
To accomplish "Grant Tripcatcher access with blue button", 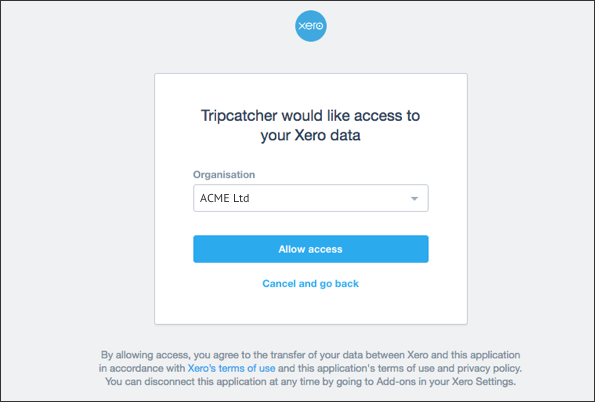I will 311,249.
